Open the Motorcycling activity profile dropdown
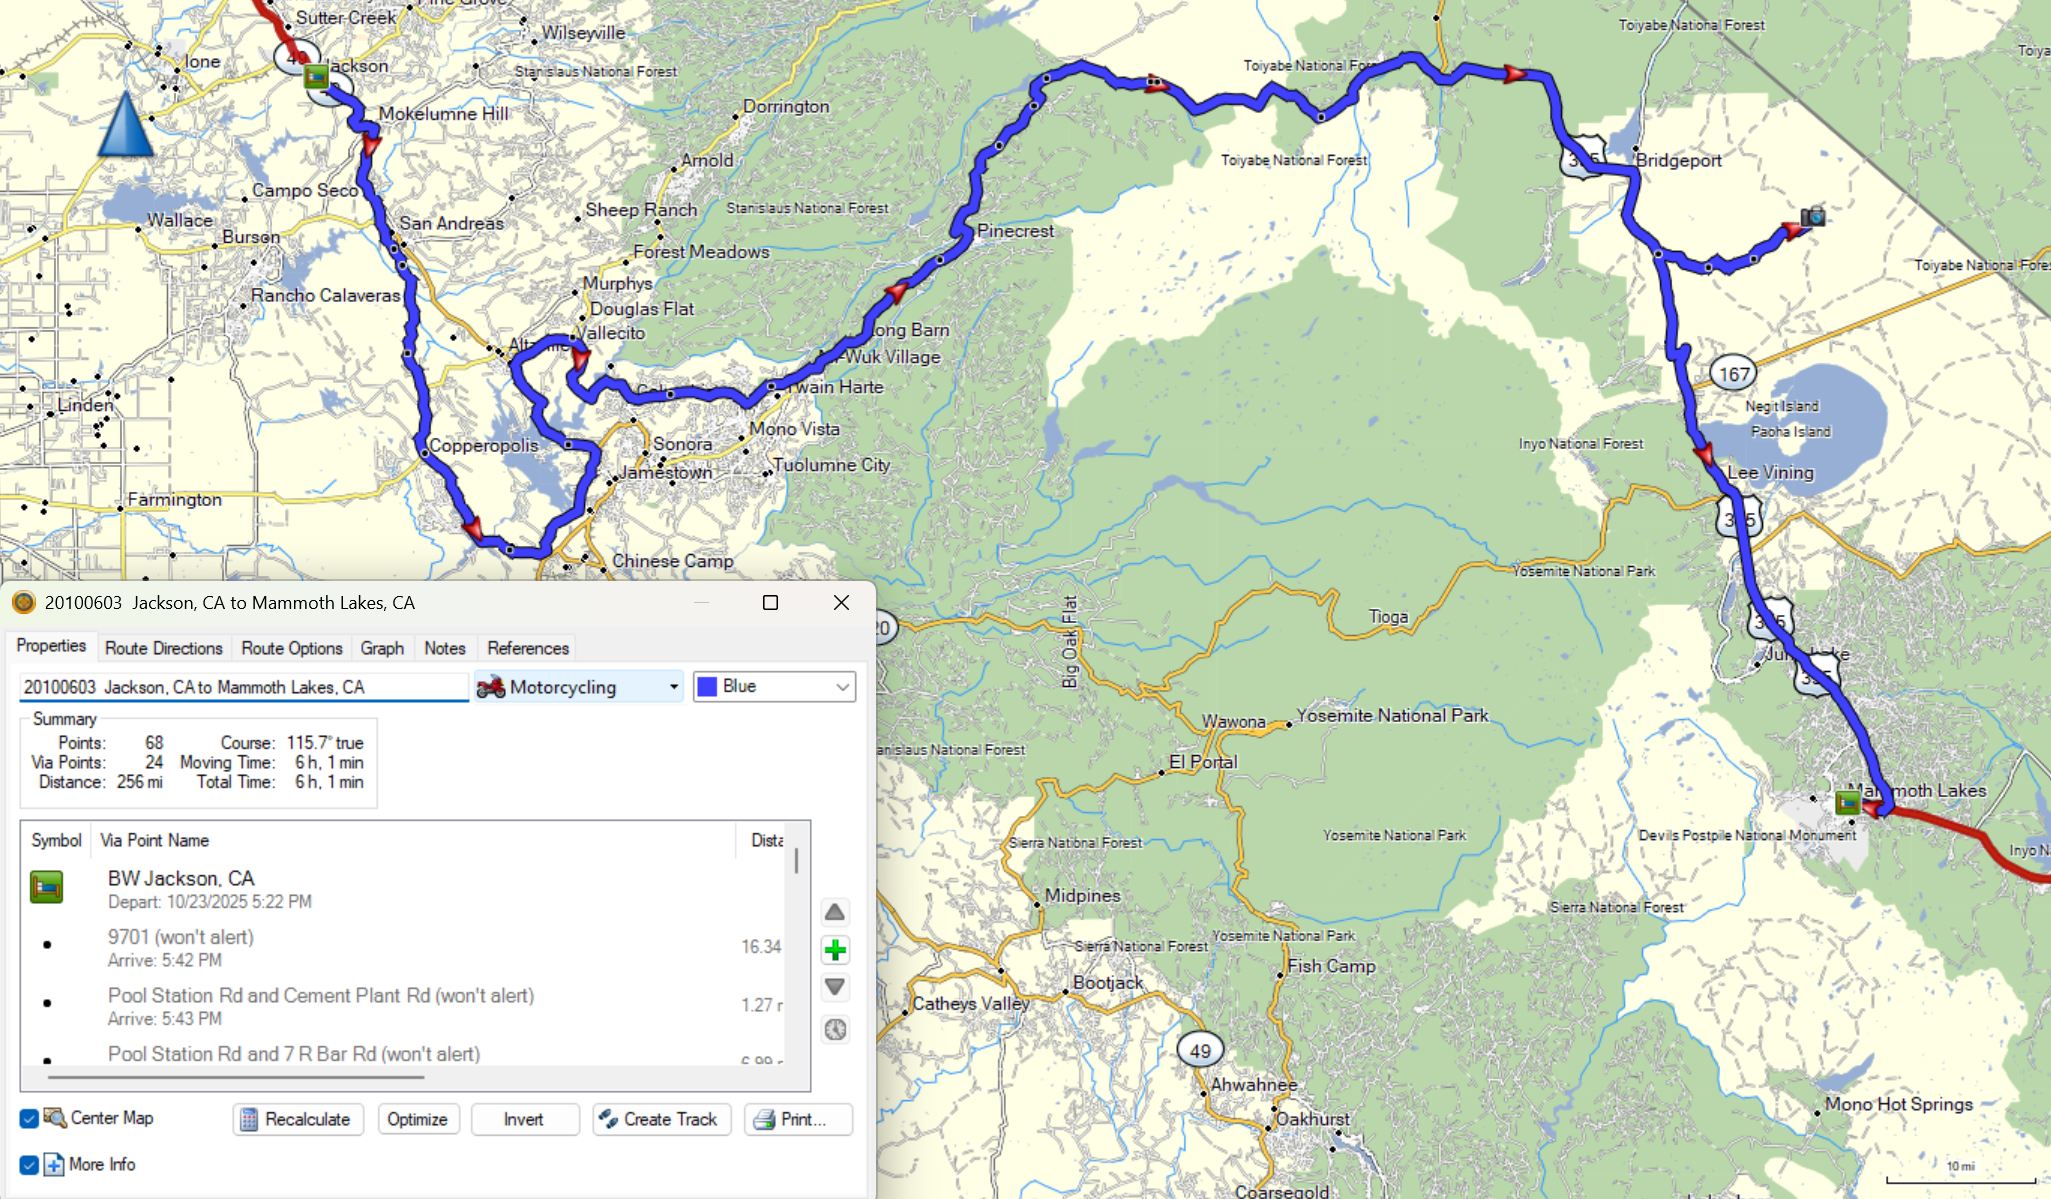This screenshot has width=2051, height=1199. pyautogui.click(x=580, y=687)
